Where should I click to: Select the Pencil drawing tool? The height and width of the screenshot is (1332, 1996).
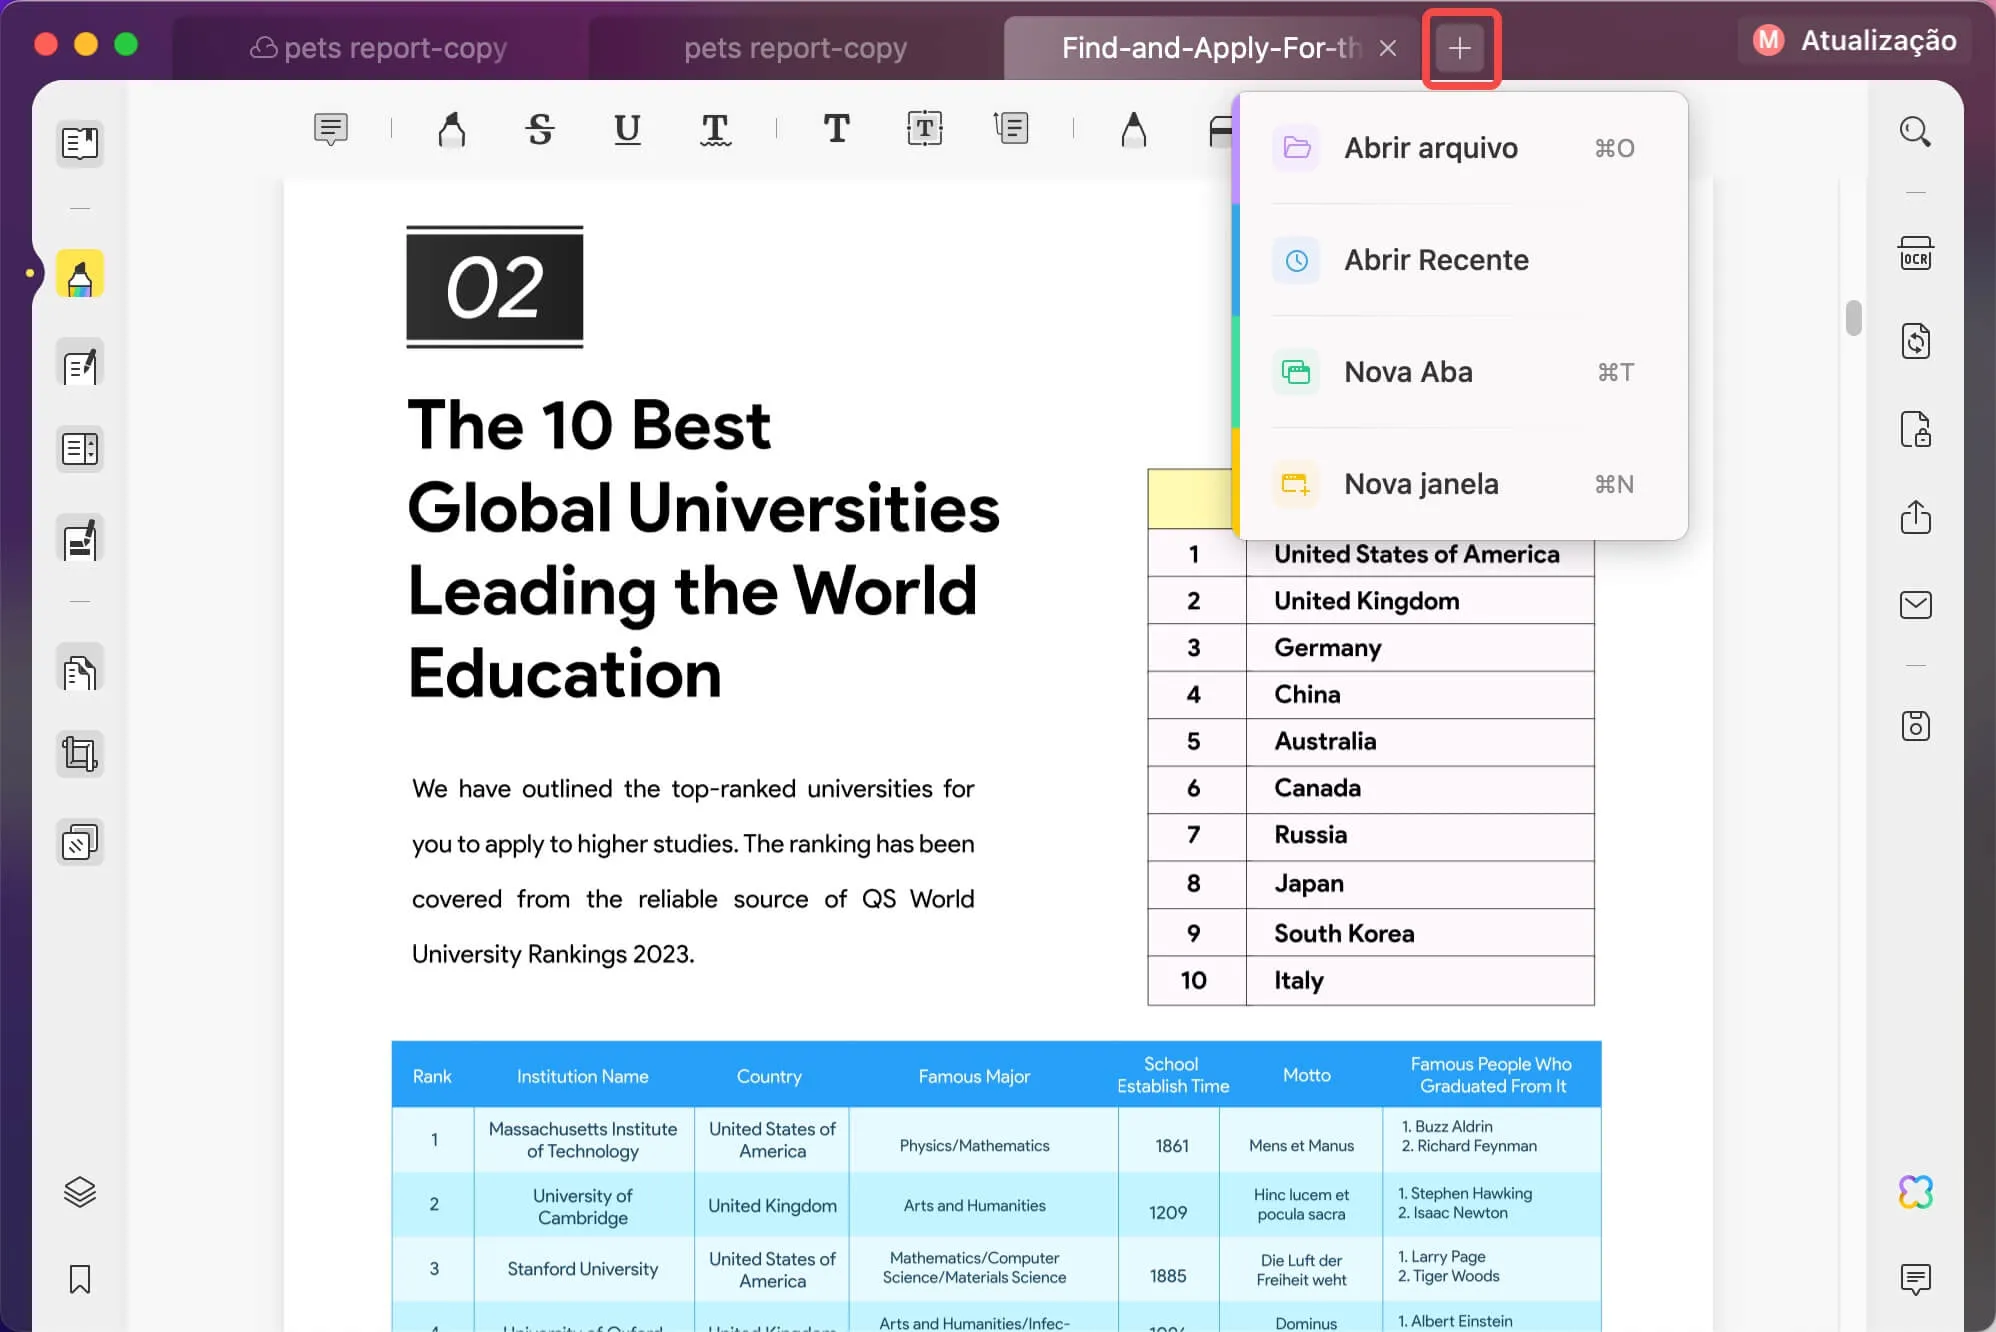1133,129
